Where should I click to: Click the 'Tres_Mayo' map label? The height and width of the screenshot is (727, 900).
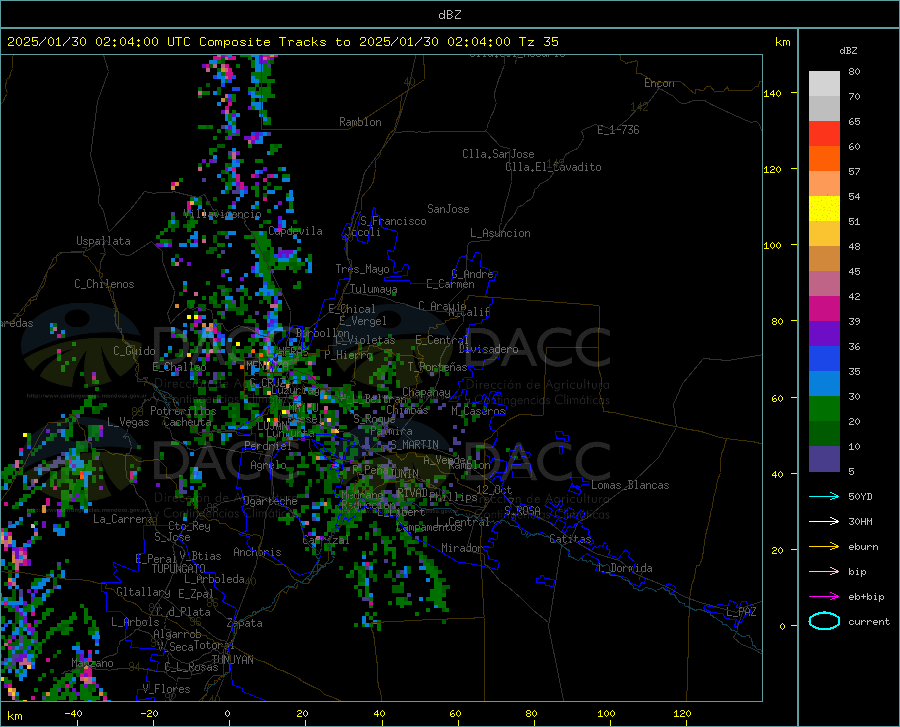[x=362, y=269]
